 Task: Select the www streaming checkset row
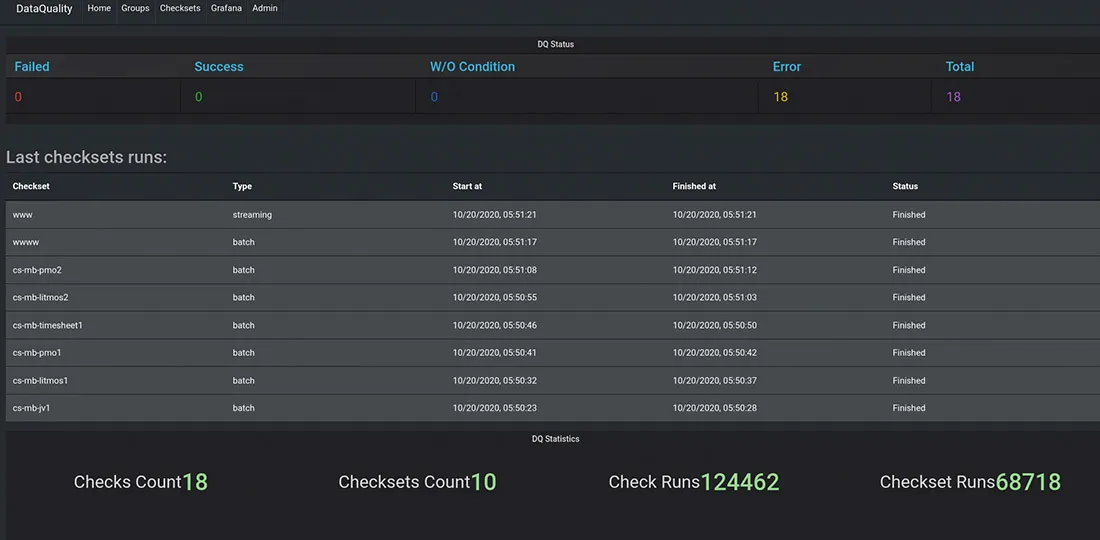[x=23, y=215]
